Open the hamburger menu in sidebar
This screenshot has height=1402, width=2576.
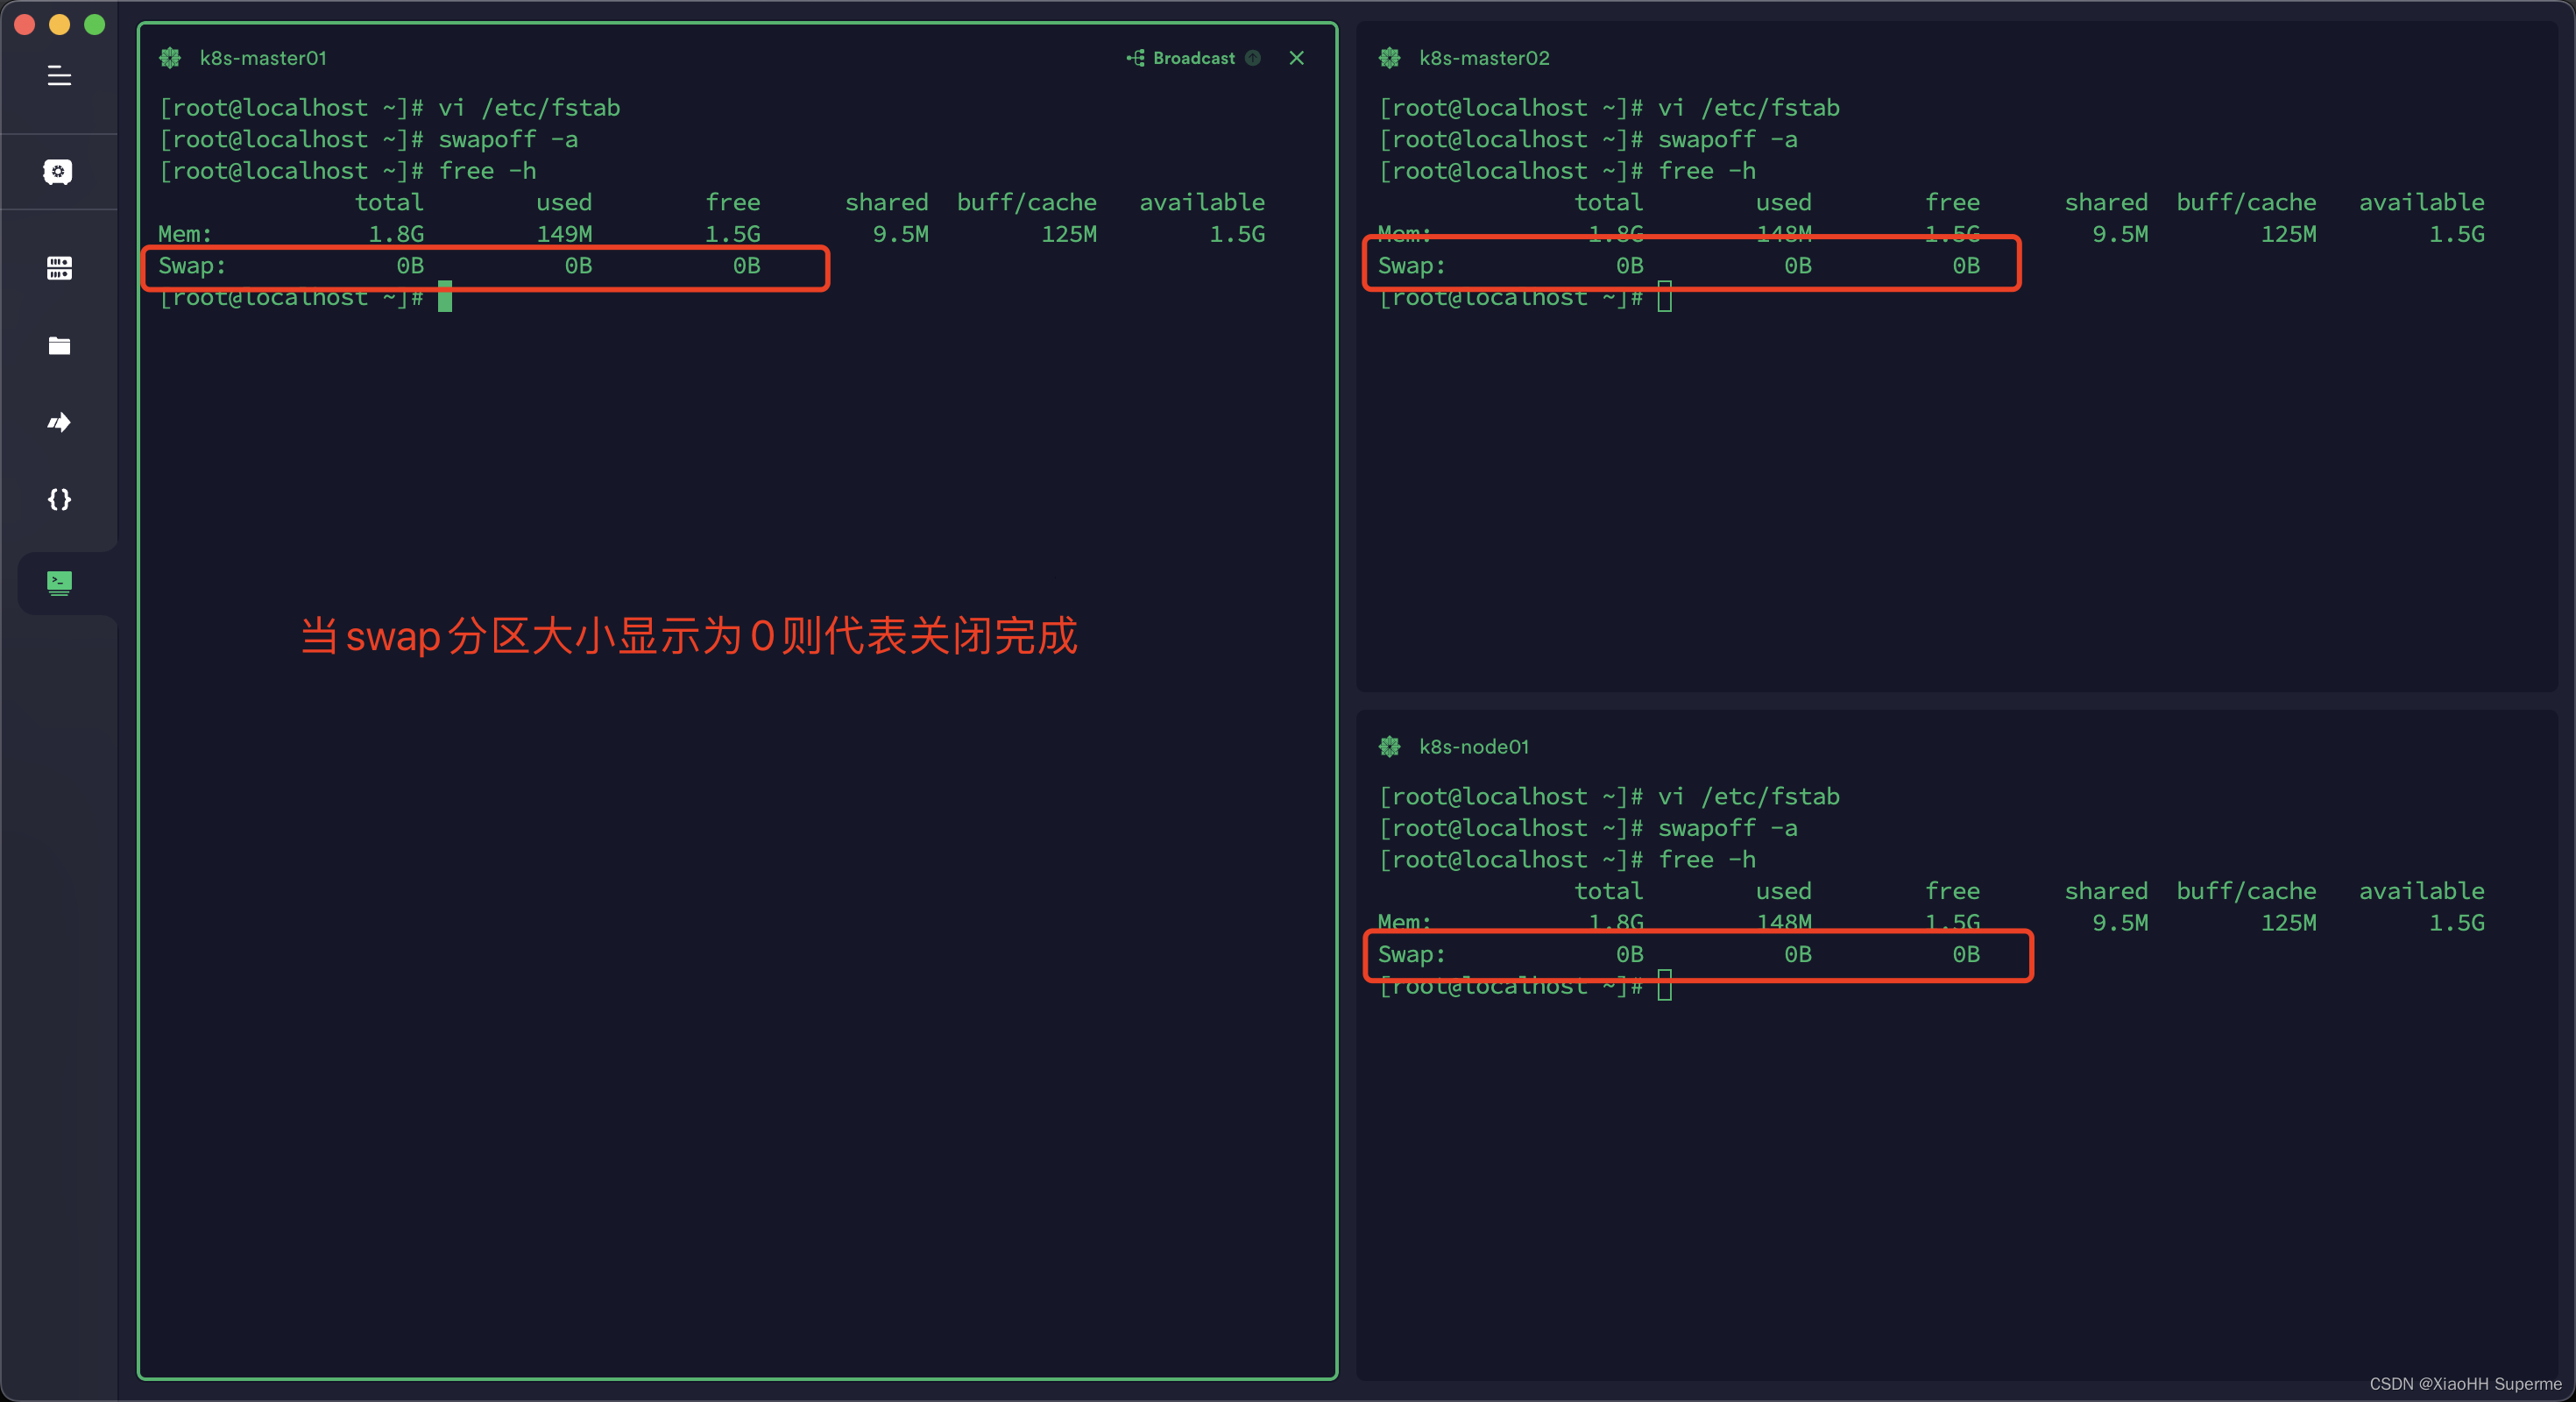[59, 76]
